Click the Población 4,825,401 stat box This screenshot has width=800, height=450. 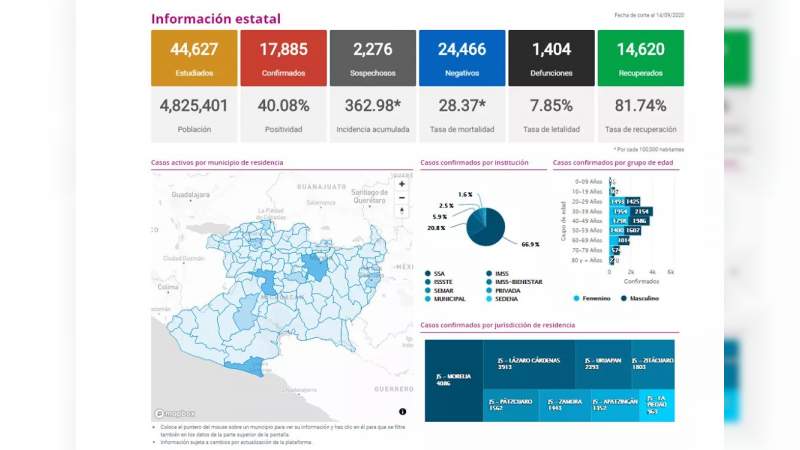[194, 115]
